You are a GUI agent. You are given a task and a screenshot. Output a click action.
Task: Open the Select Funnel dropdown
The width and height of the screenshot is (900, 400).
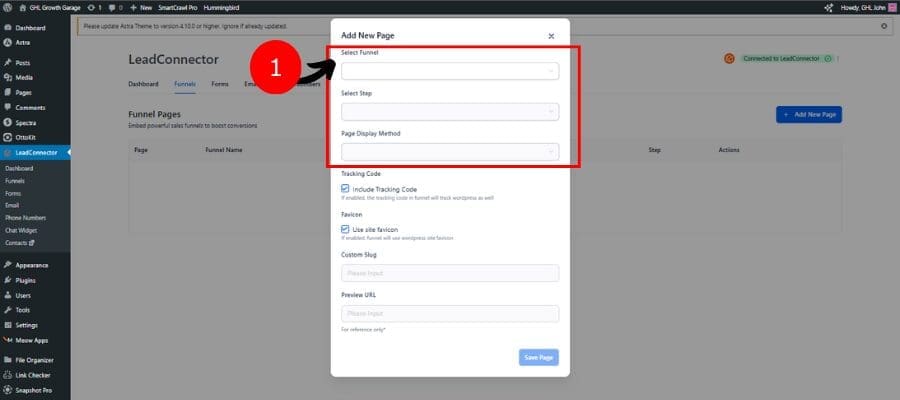pos(450,71)
